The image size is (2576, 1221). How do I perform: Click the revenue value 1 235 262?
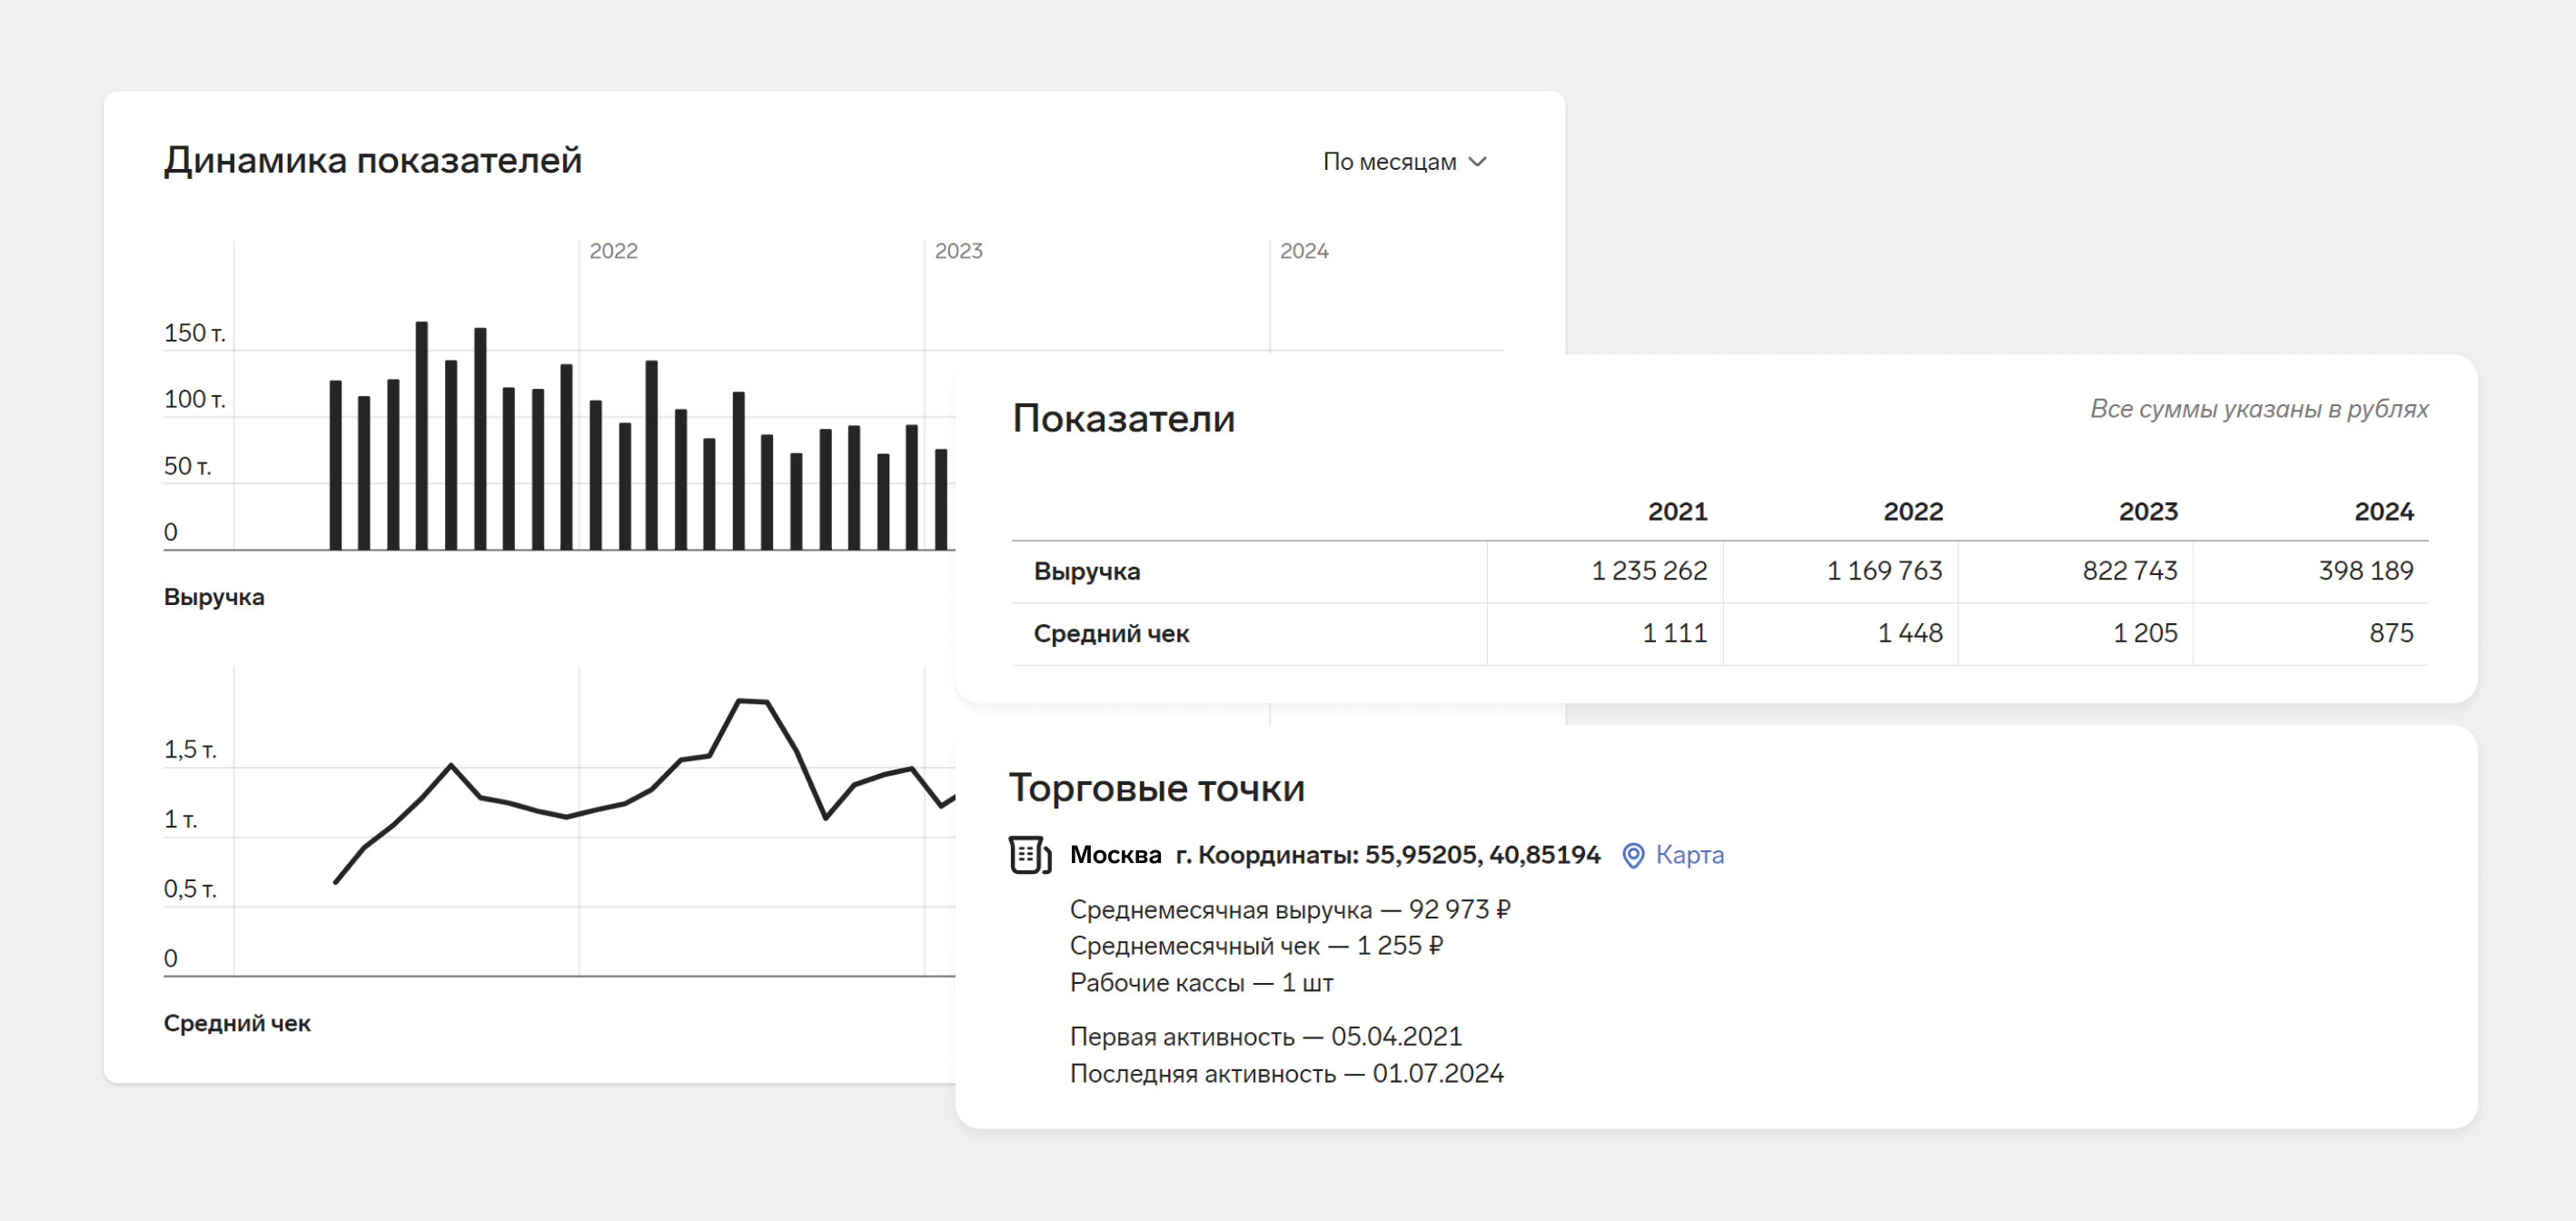(x=1649, y=571)
